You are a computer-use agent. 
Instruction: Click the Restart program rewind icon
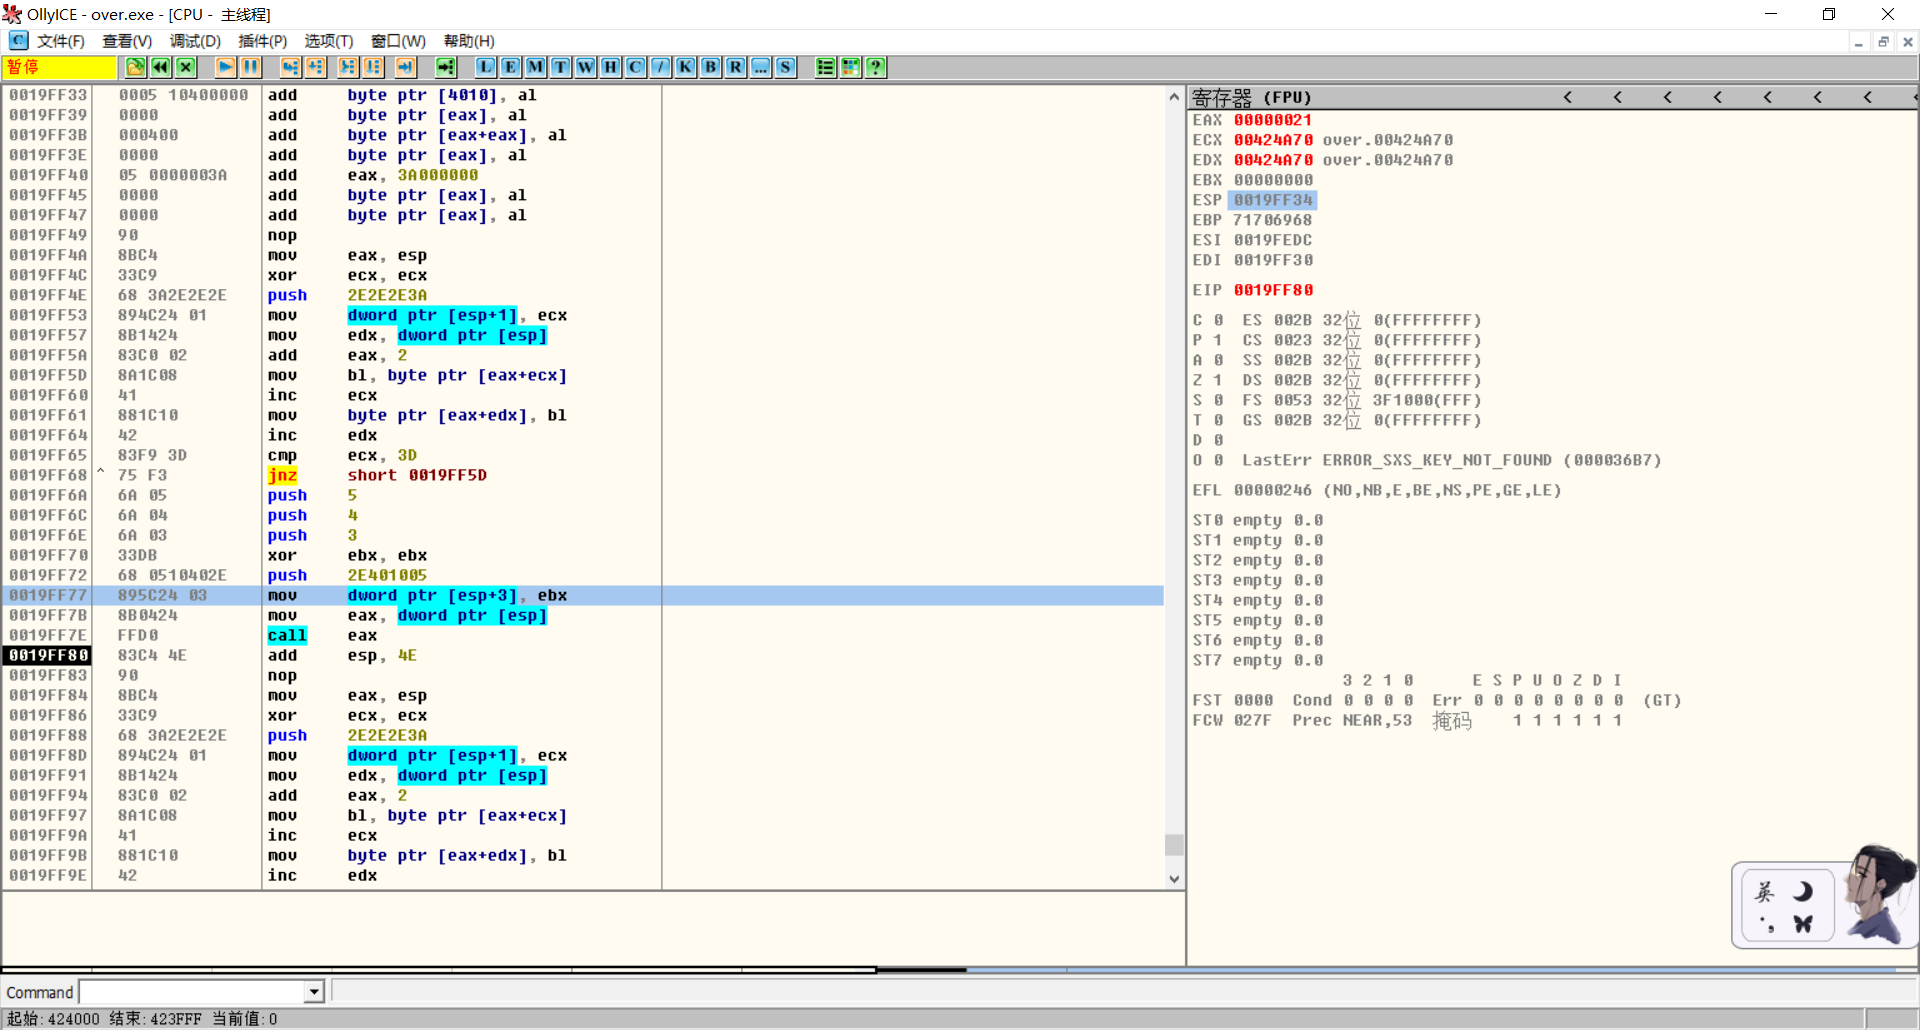(160, 67)
